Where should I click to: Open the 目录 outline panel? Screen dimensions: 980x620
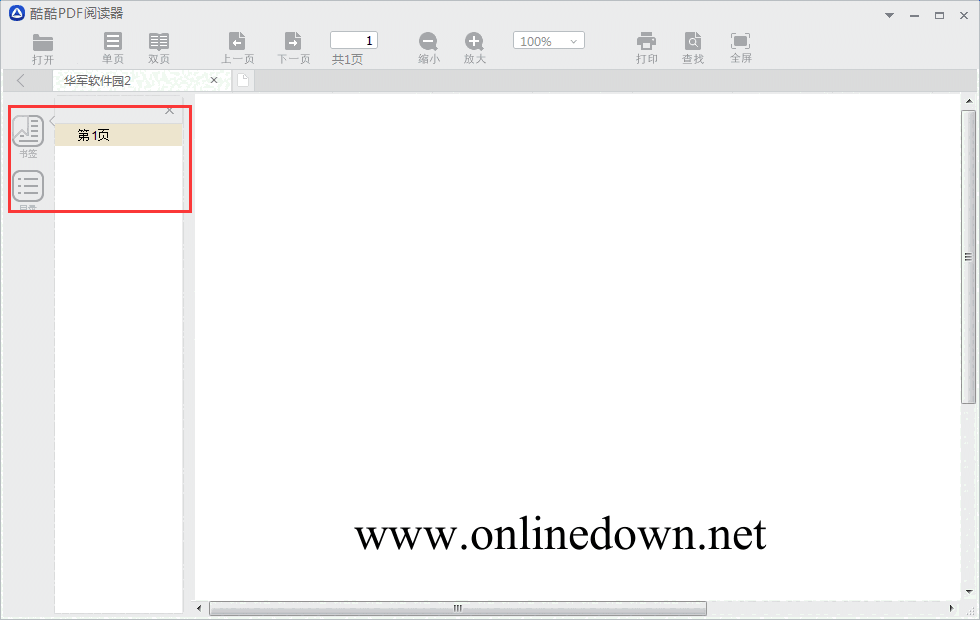point(28,190)
